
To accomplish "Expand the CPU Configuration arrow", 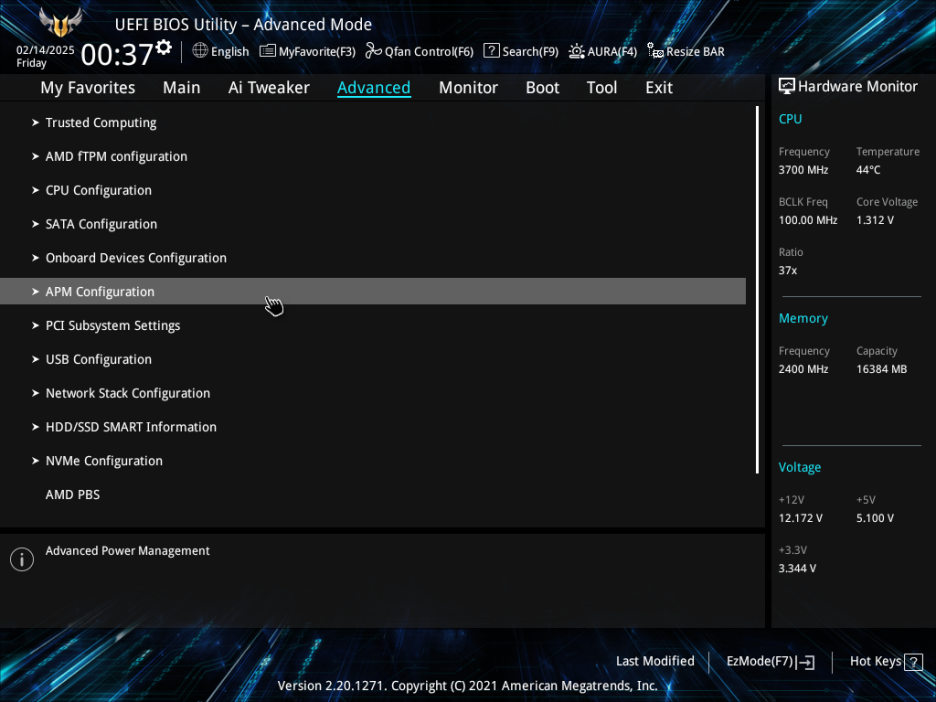I will [35, 190].
